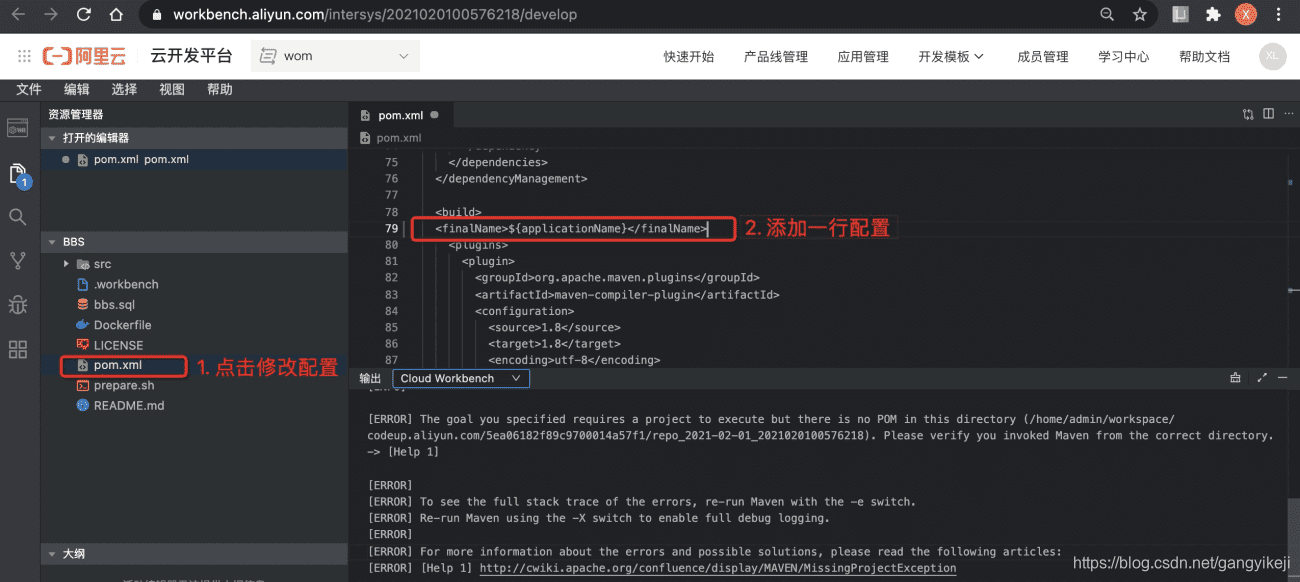Open the .workbench file
1300x582 pixels.
click(126, 284)
